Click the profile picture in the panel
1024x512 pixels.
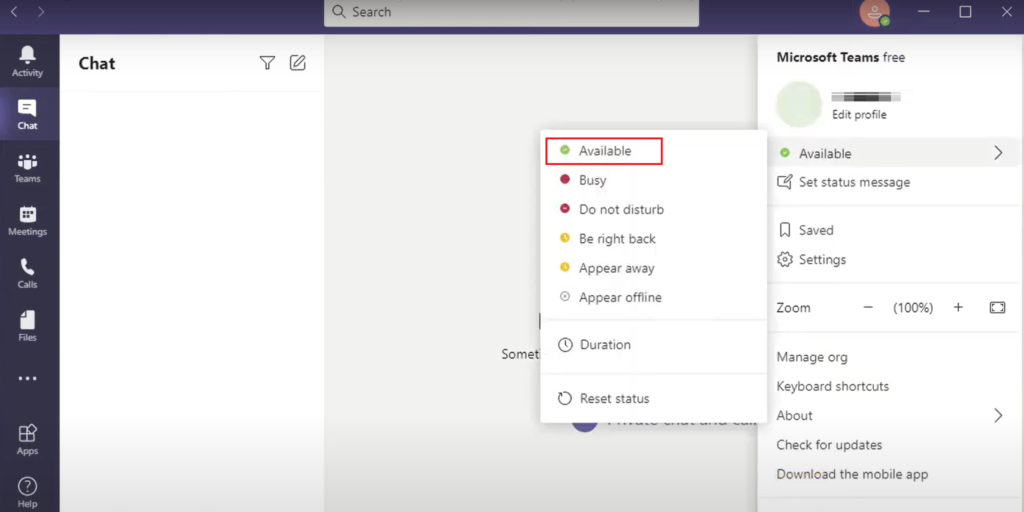tap(799, 104)
